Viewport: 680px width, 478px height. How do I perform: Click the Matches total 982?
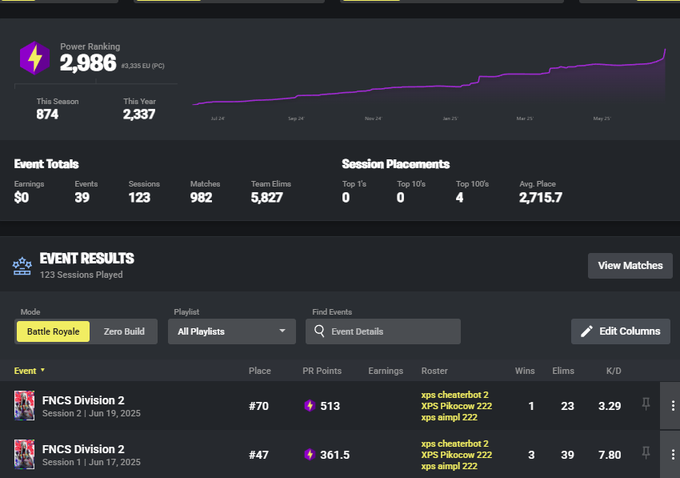pyautogui.click(x=201, y=197)
